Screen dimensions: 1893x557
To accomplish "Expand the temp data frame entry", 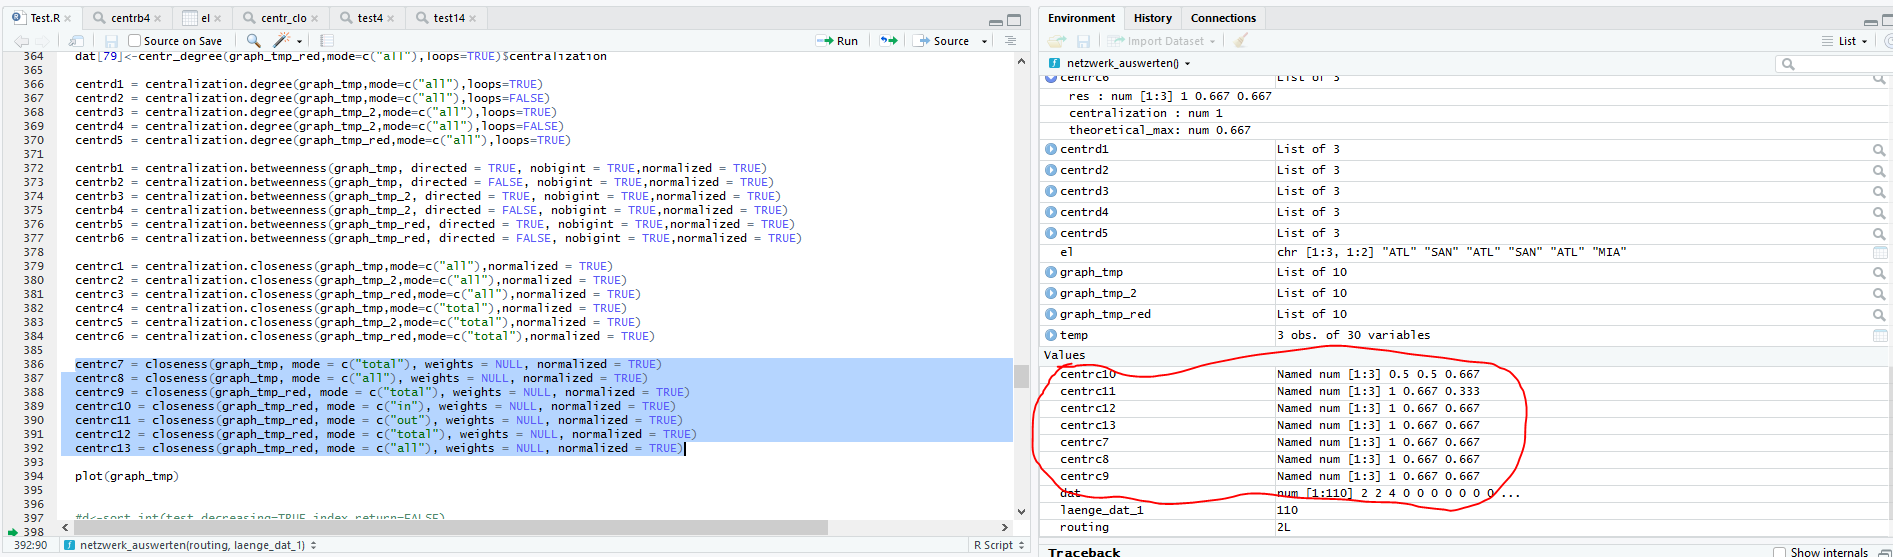I will pos(1051,335).
